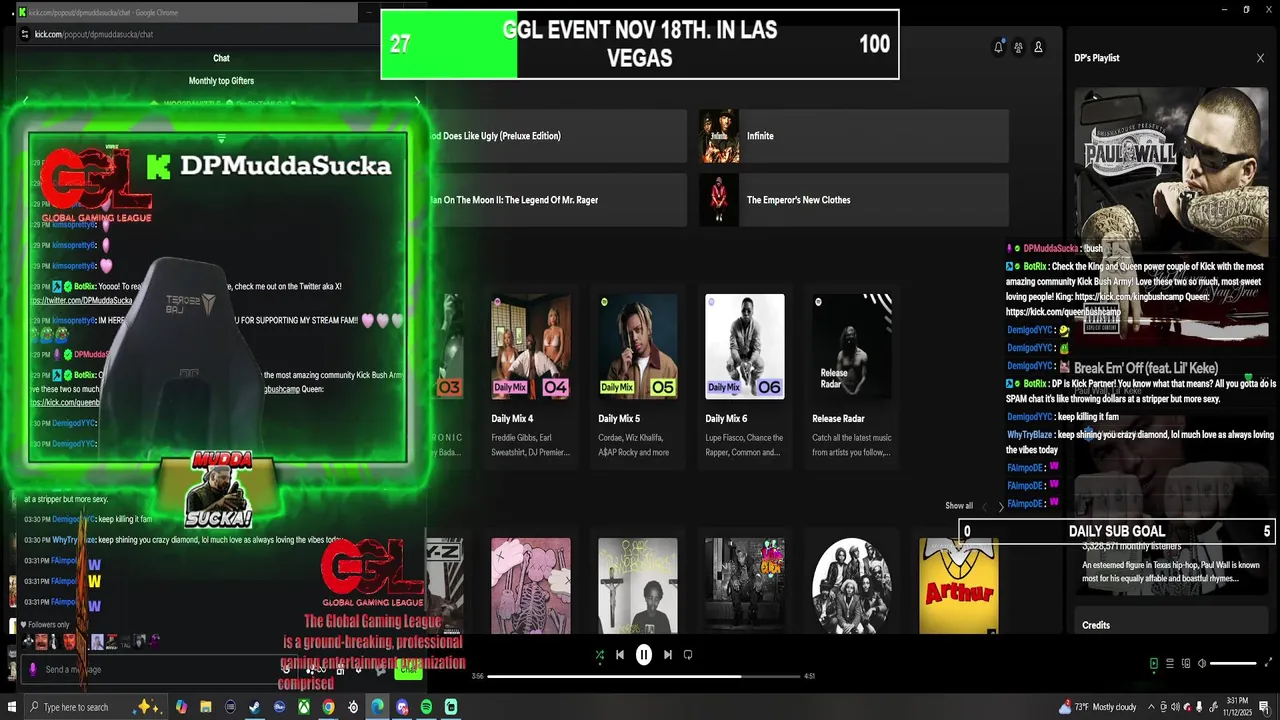Mute the Spotify volume speaker icon
The image size is (1280, 720).
[1202, 663]
